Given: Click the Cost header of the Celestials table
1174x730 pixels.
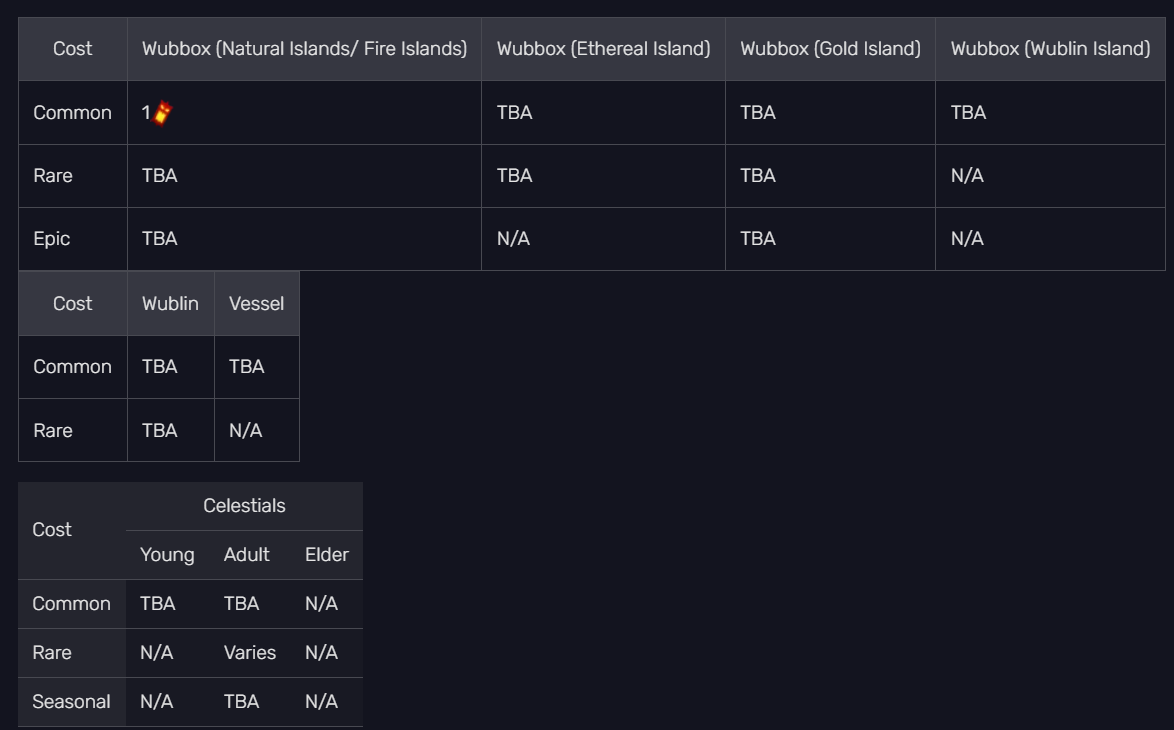Looking at the screenshot, I should pyautogui.click(x=52, y=530).
